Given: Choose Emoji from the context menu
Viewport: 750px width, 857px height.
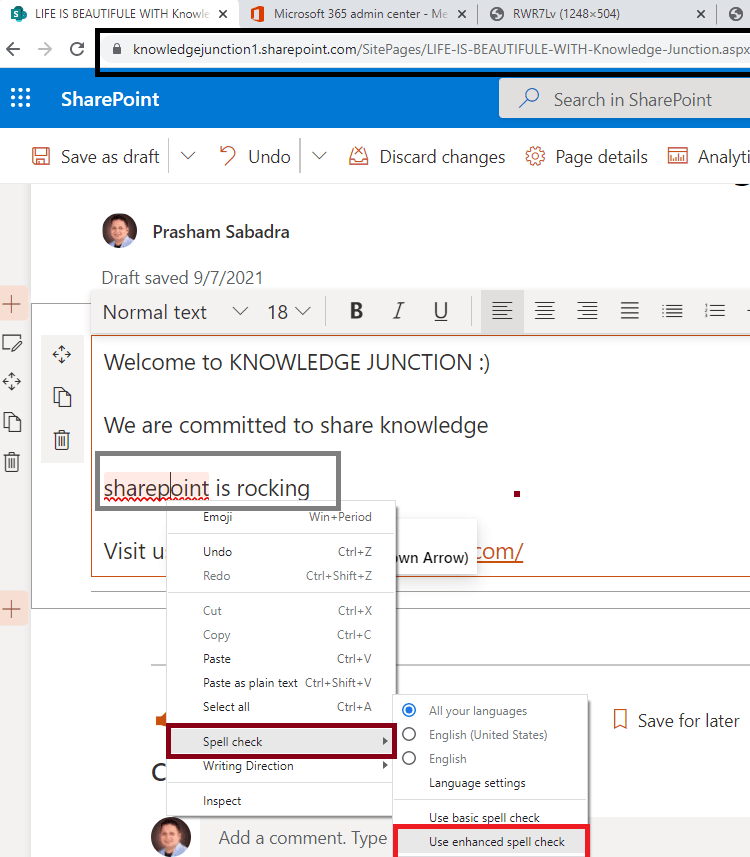Looking at the screenshot, I should (281, 517).
